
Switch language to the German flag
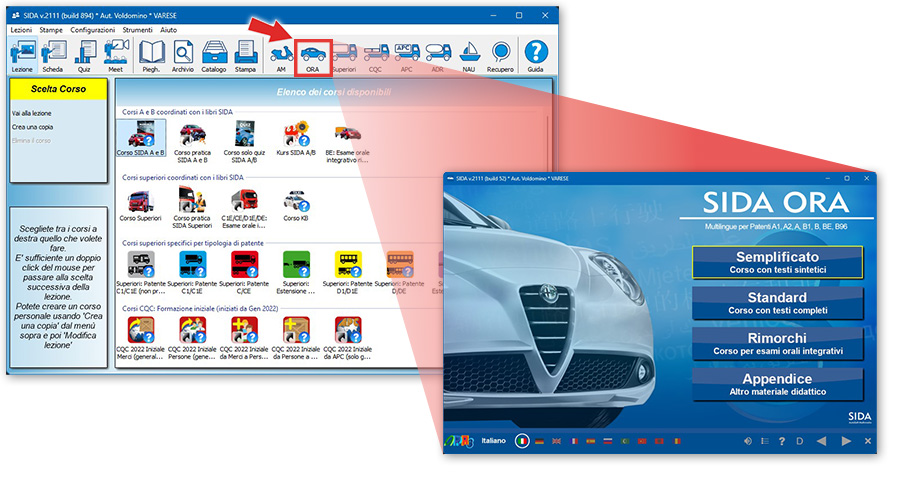pos(540,440)
